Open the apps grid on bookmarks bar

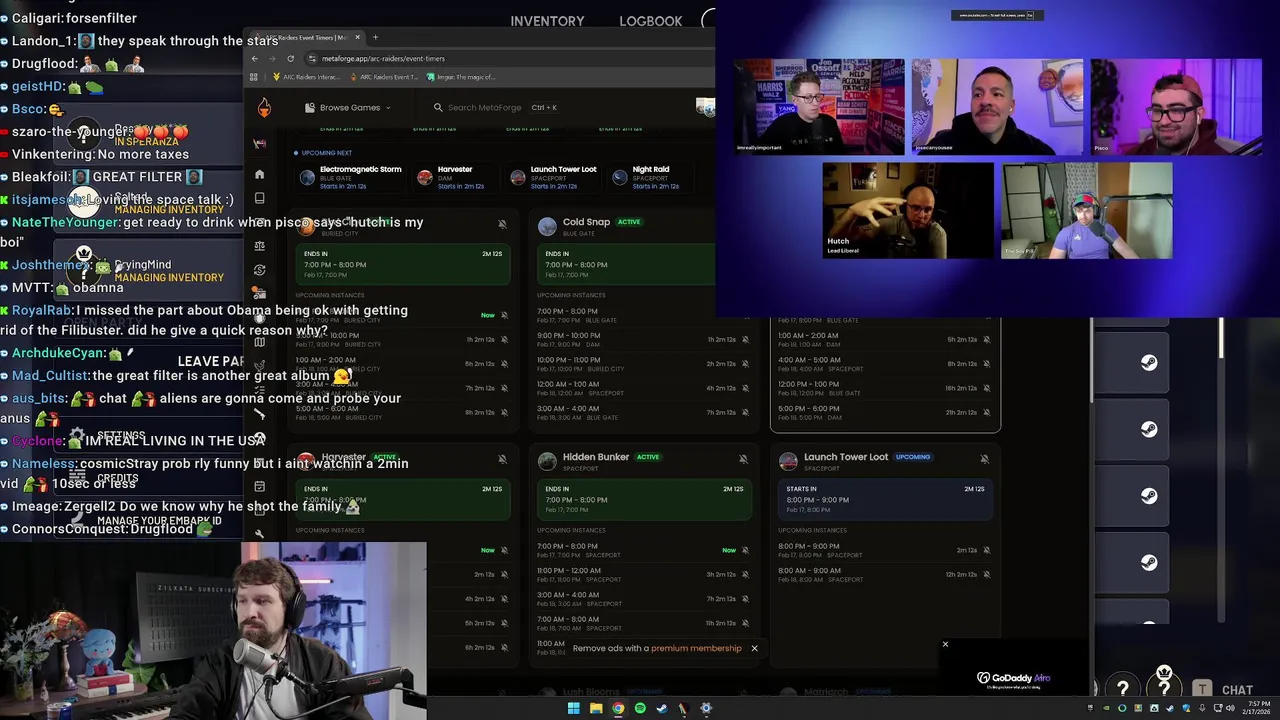254,76
